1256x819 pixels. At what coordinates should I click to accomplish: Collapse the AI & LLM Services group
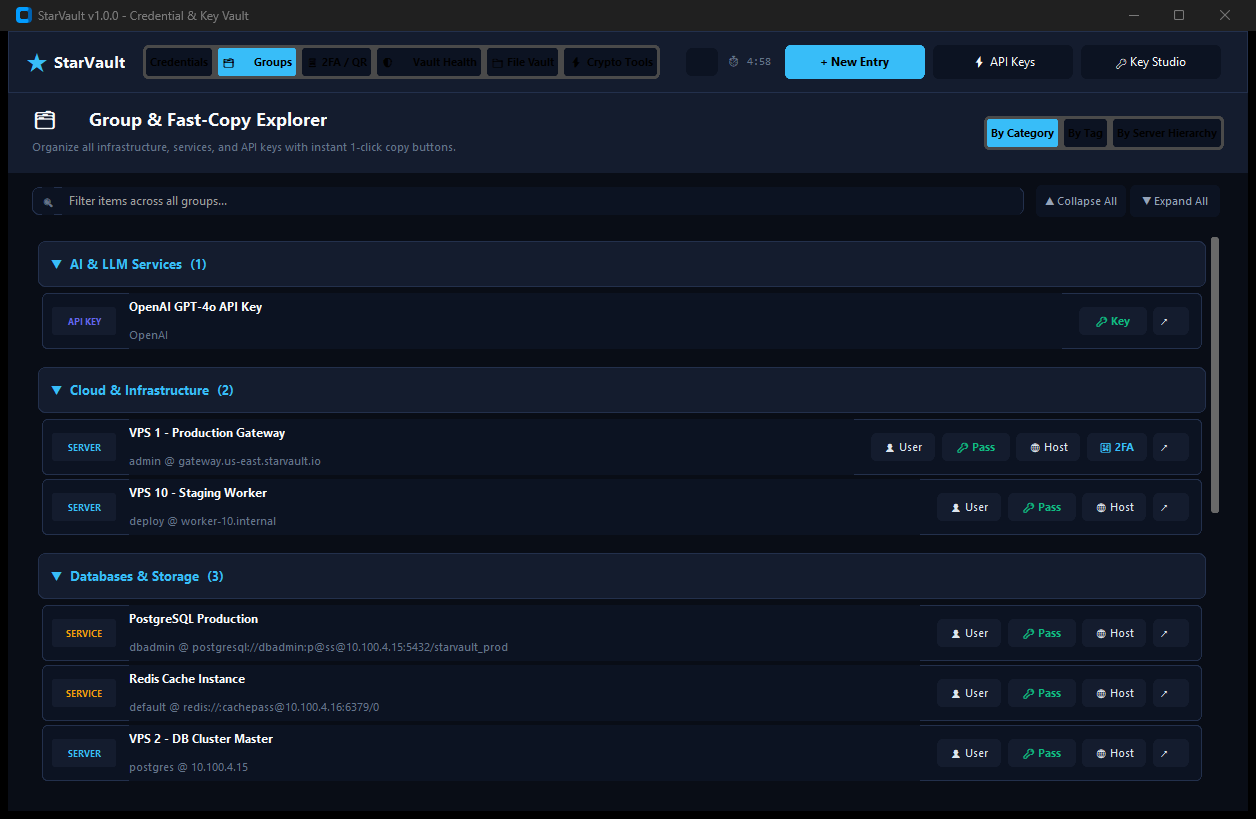click(x=621, y=264)
